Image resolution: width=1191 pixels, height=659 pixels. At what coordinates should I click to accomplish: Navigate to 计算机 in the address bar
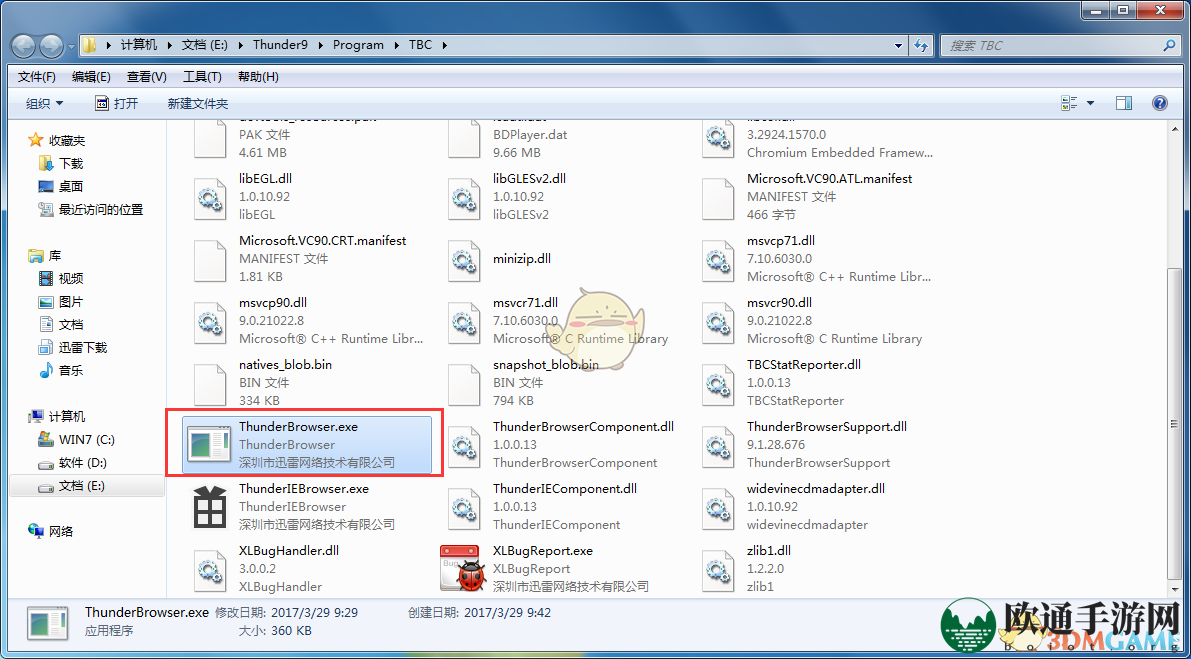click(x=139, y=45)
